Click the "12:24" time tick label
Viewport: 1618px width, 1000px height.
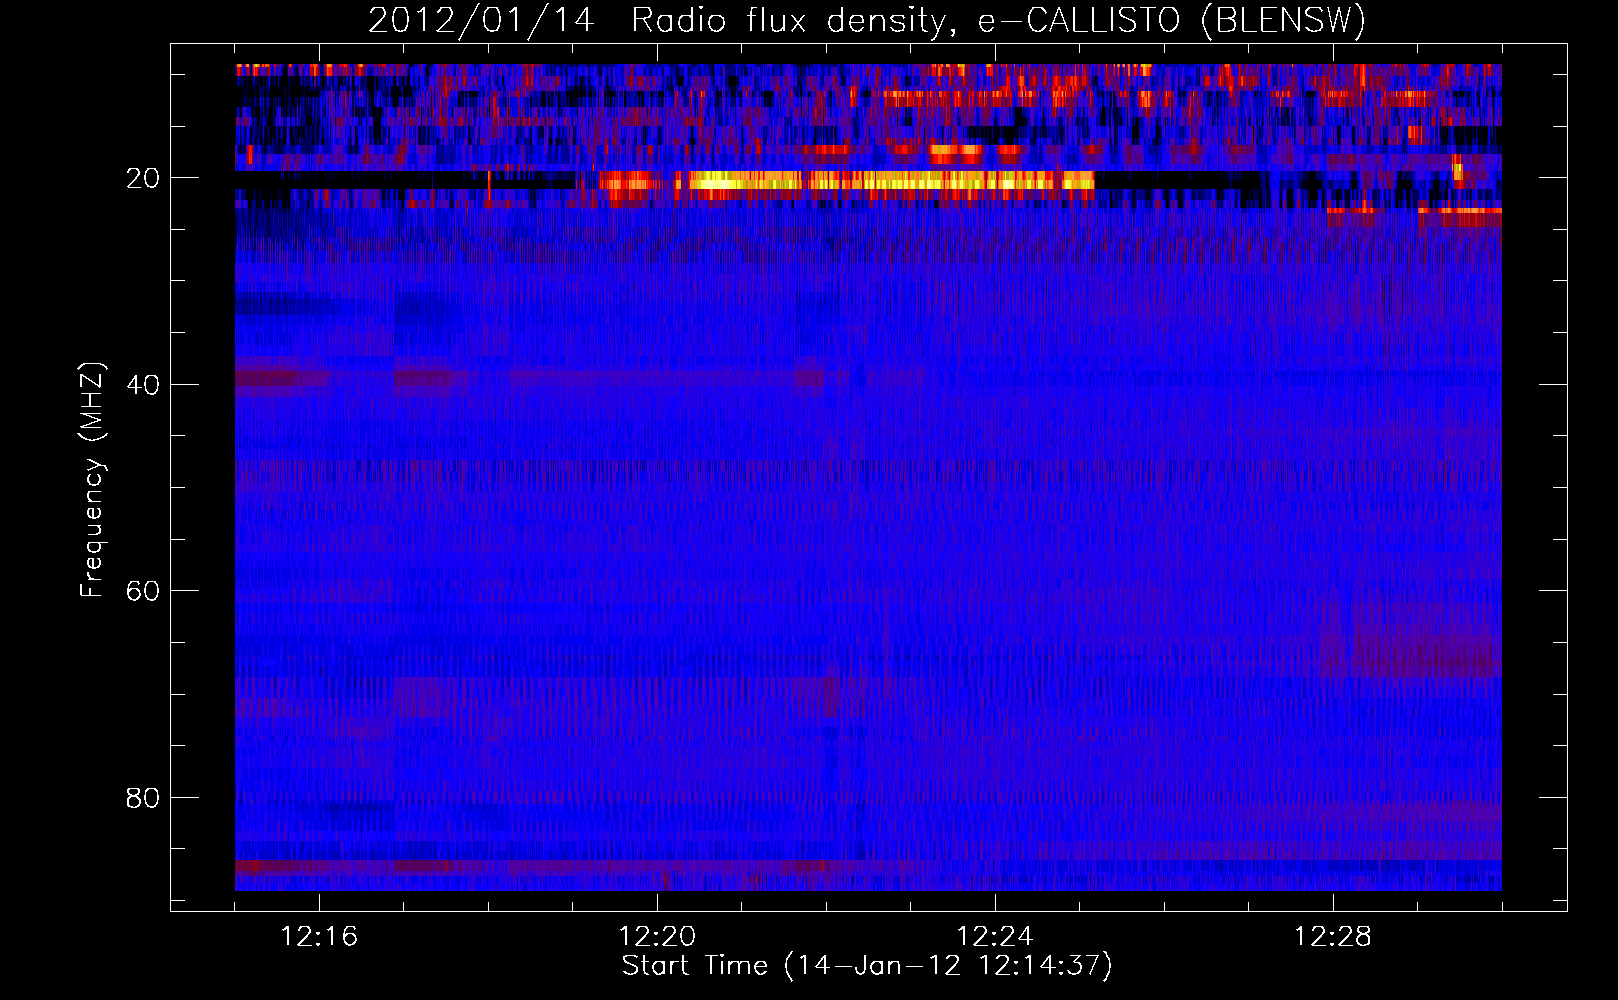(x=995, y=936)
